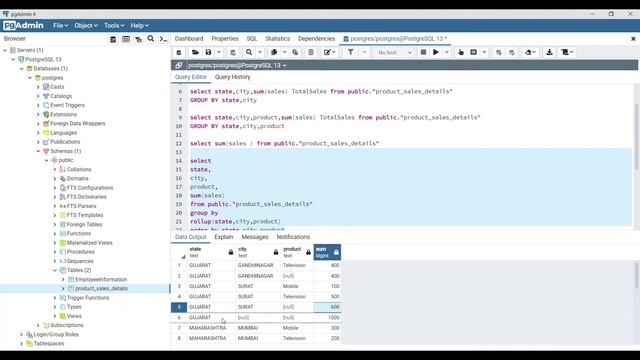Execute the query with the play button

436,52
